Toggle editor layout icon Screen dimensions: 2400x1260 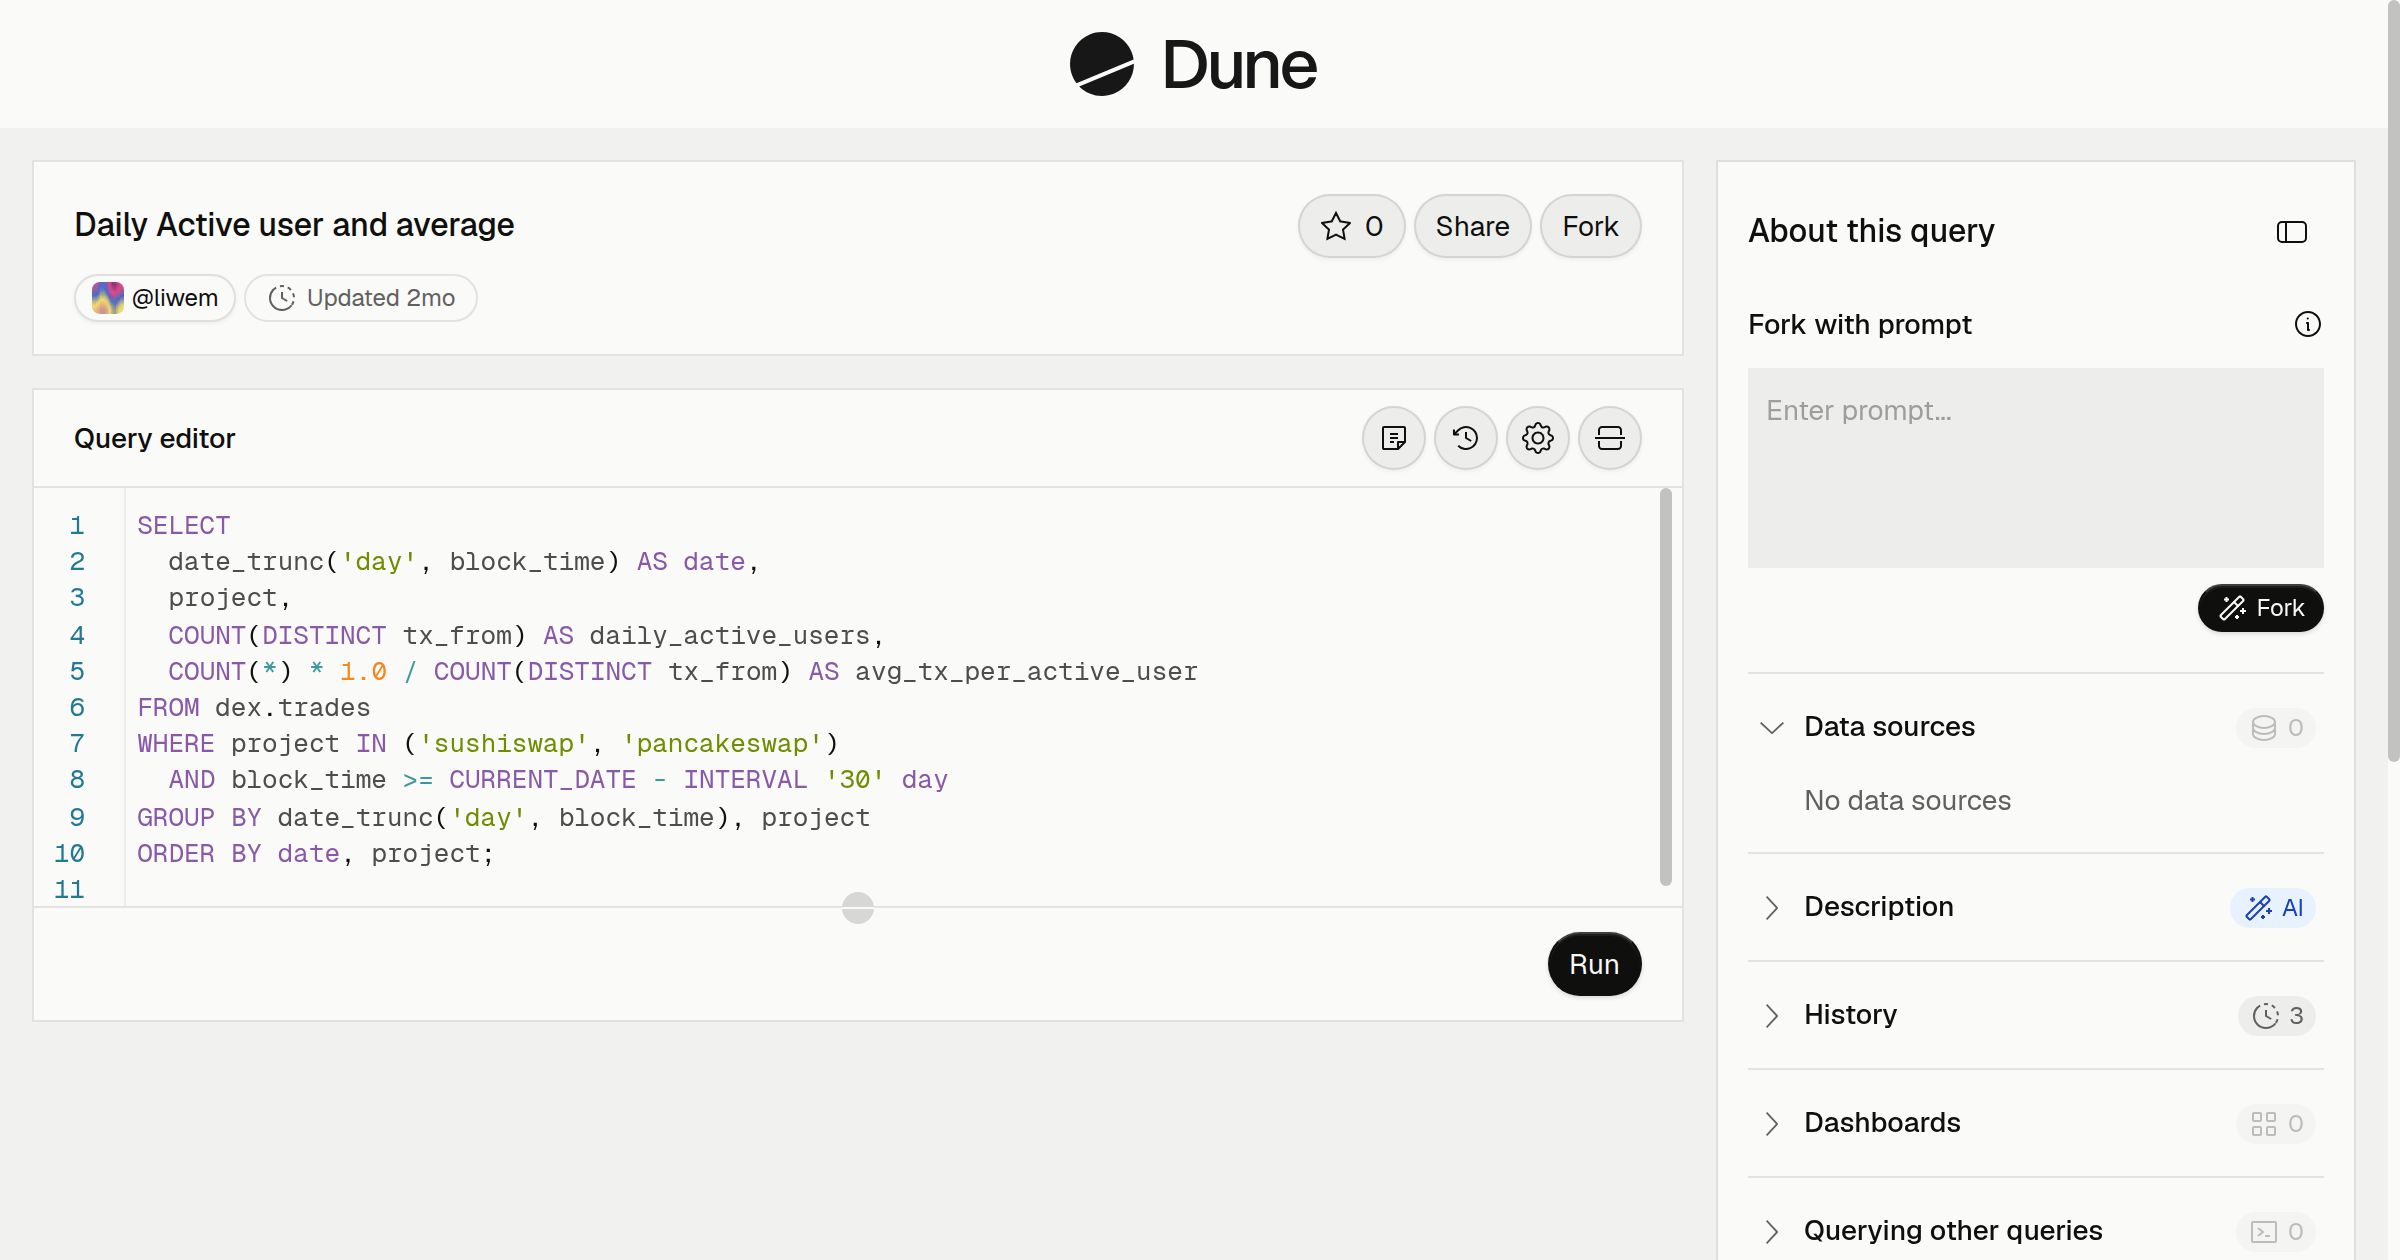1610,438
